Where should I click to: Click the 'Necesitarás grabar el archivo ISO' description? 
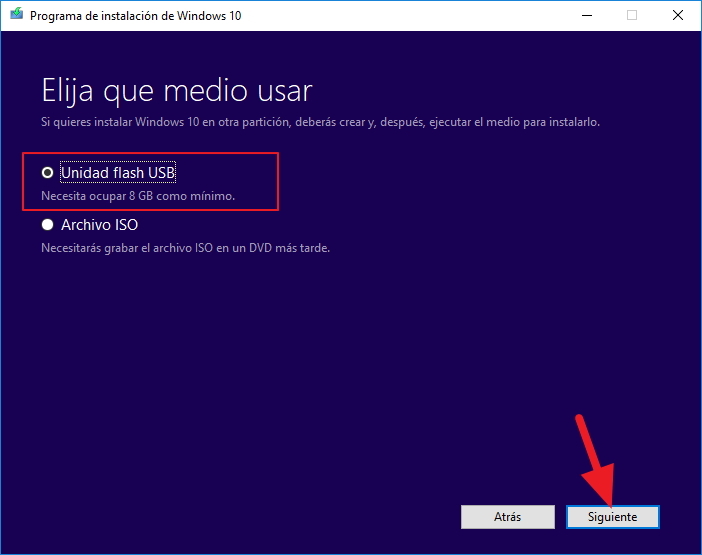tap(185, 248)
